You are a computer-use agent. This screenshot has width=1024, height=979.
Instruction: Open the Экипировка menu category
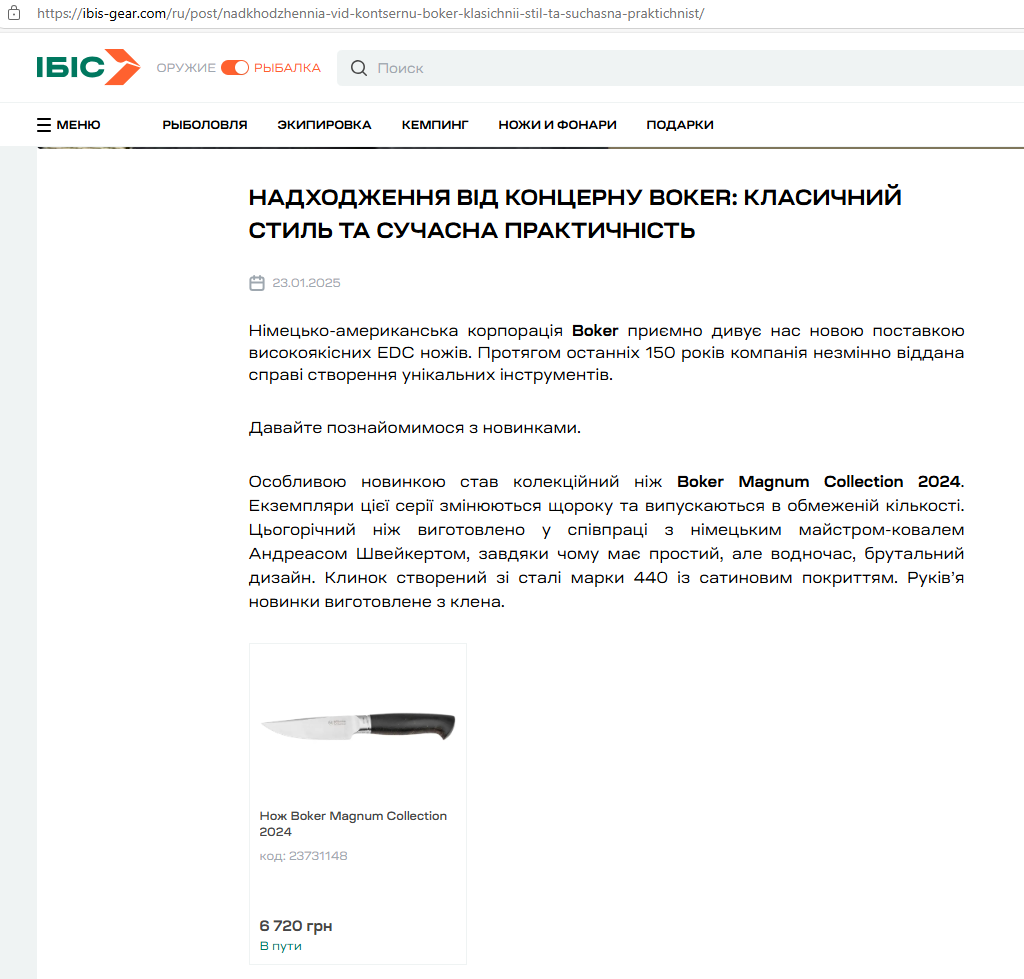[324, 125]
